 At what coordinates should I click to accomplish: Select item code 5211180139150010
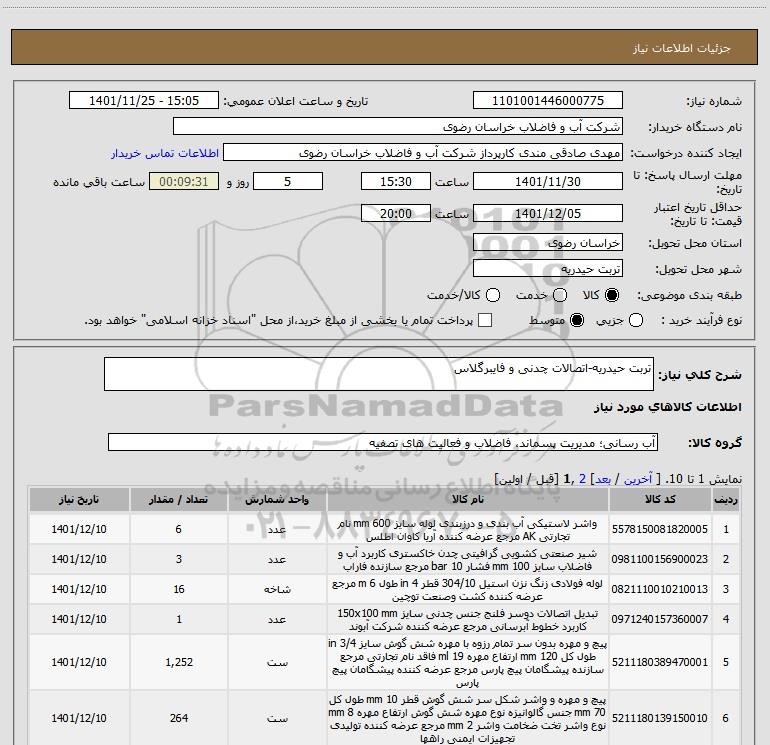(660, 718)
